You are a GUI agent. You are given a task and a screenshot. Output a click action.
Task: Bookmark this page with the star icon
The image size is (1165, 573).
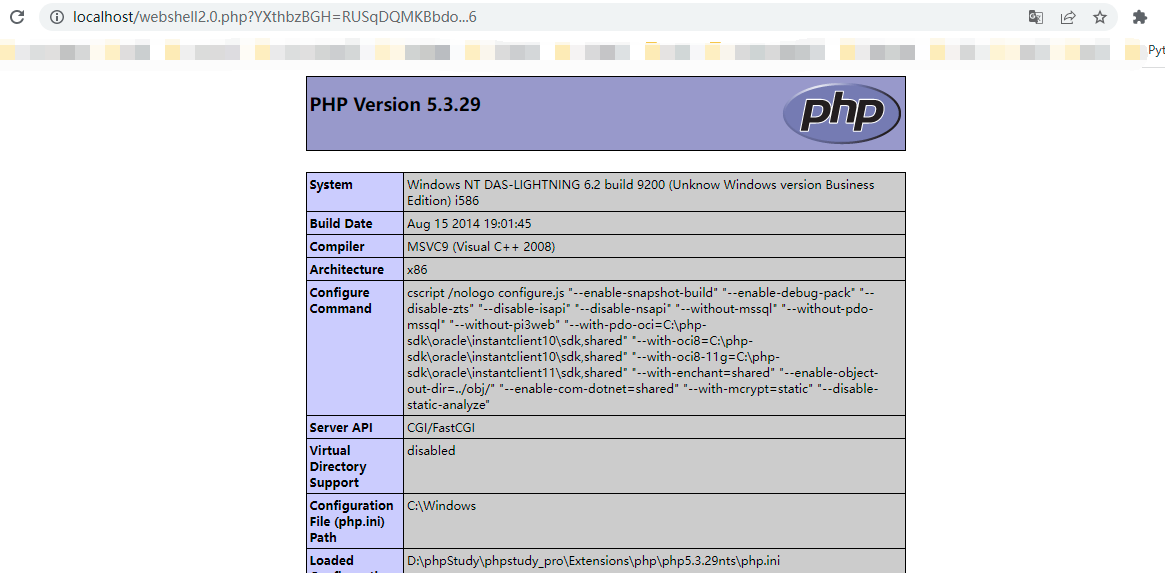click(1100, 17)
